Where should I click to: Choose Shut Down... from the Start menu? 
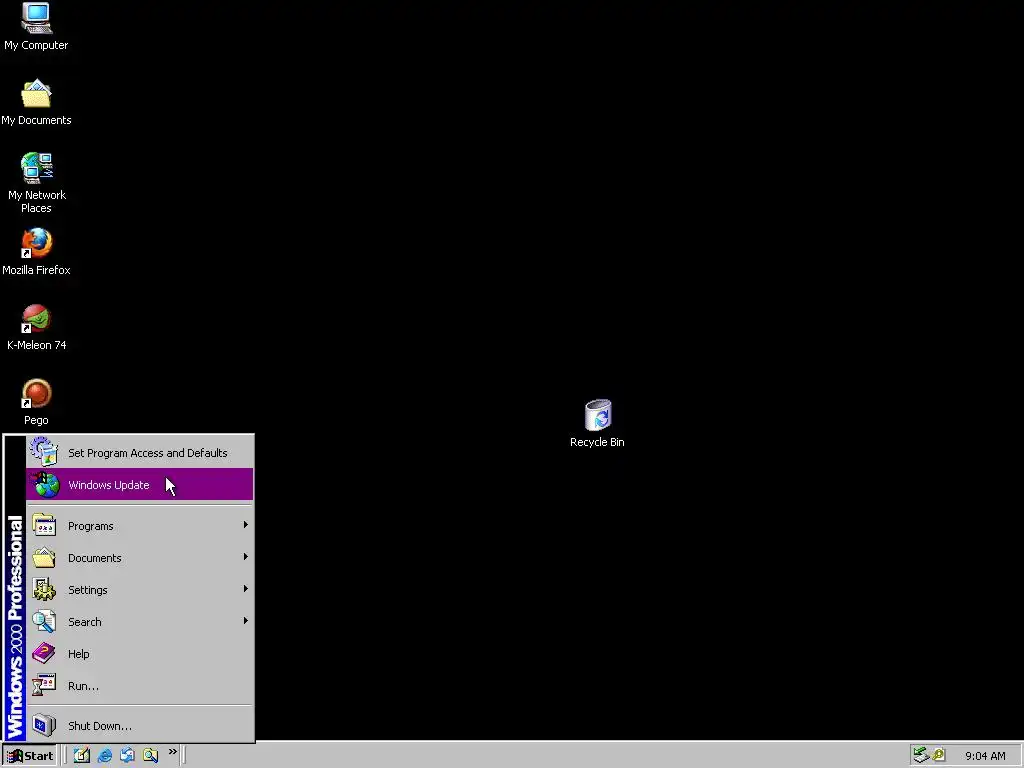pyautogui.click(x=140, y=726)
